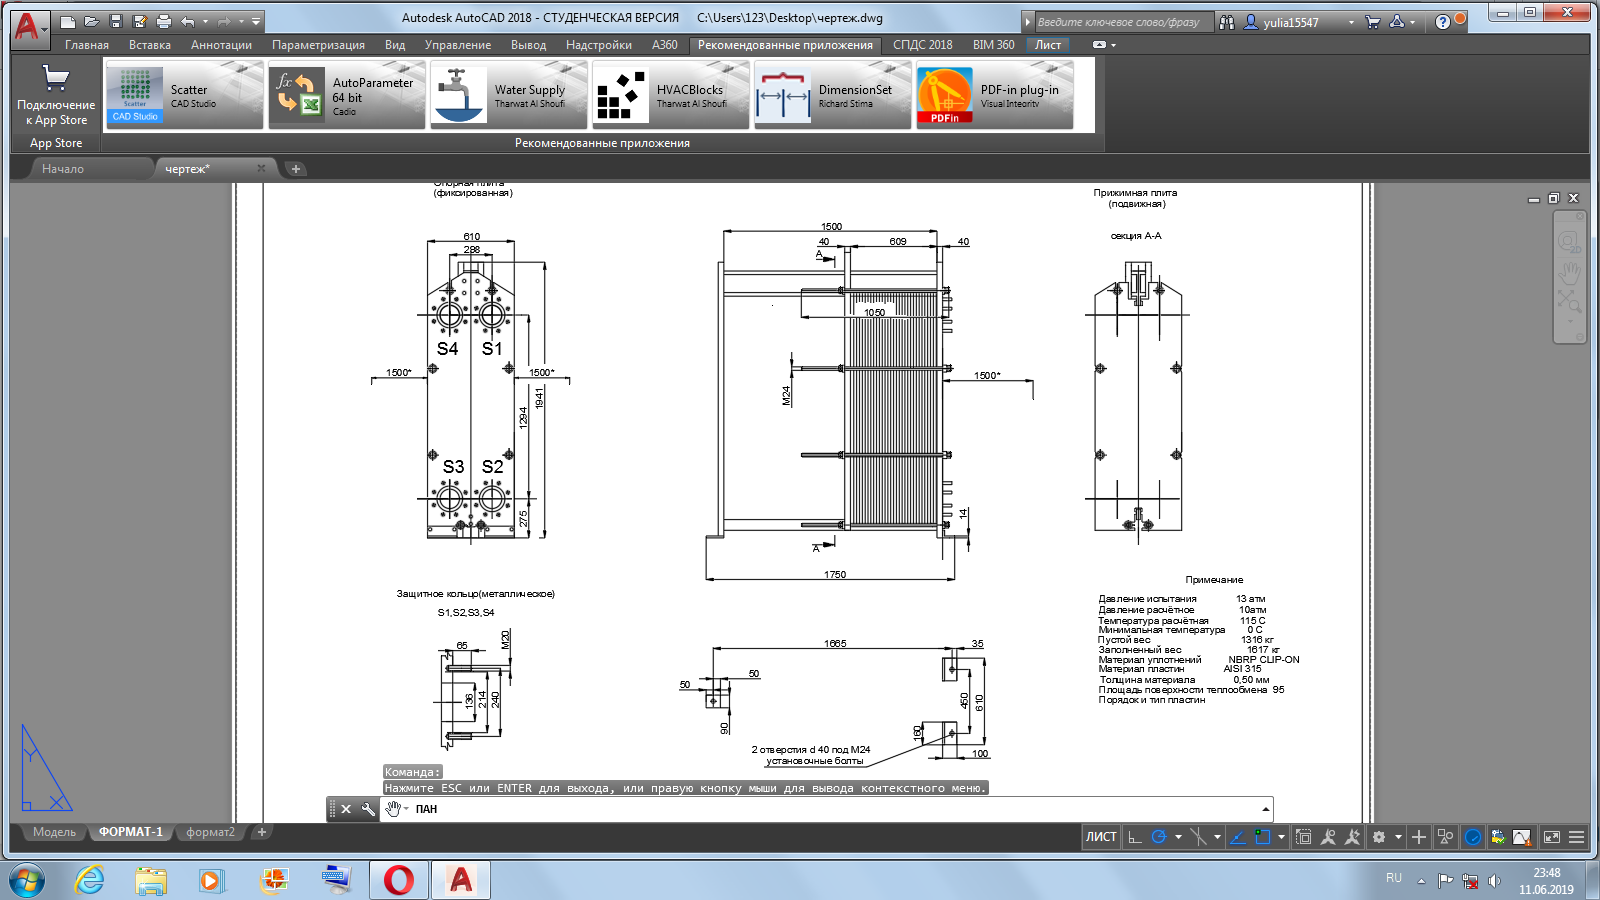1600x900 pixels.
Task: Switch to the Модель layout tab
Action: click(x=54, y=832)
